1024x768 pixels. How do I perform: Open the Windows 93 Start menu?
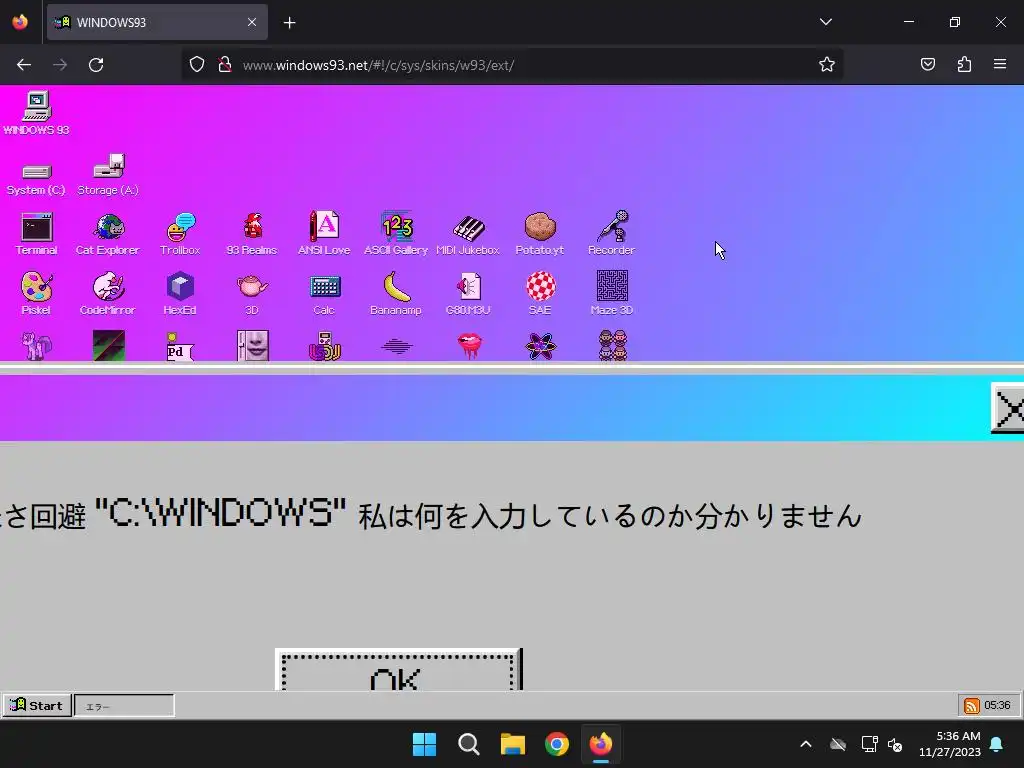click(x=37, y=705)
